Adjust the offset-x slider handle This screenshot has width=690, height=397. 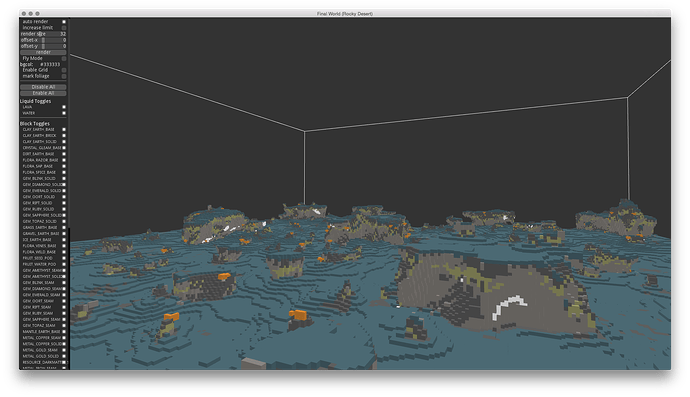[43, 40]
